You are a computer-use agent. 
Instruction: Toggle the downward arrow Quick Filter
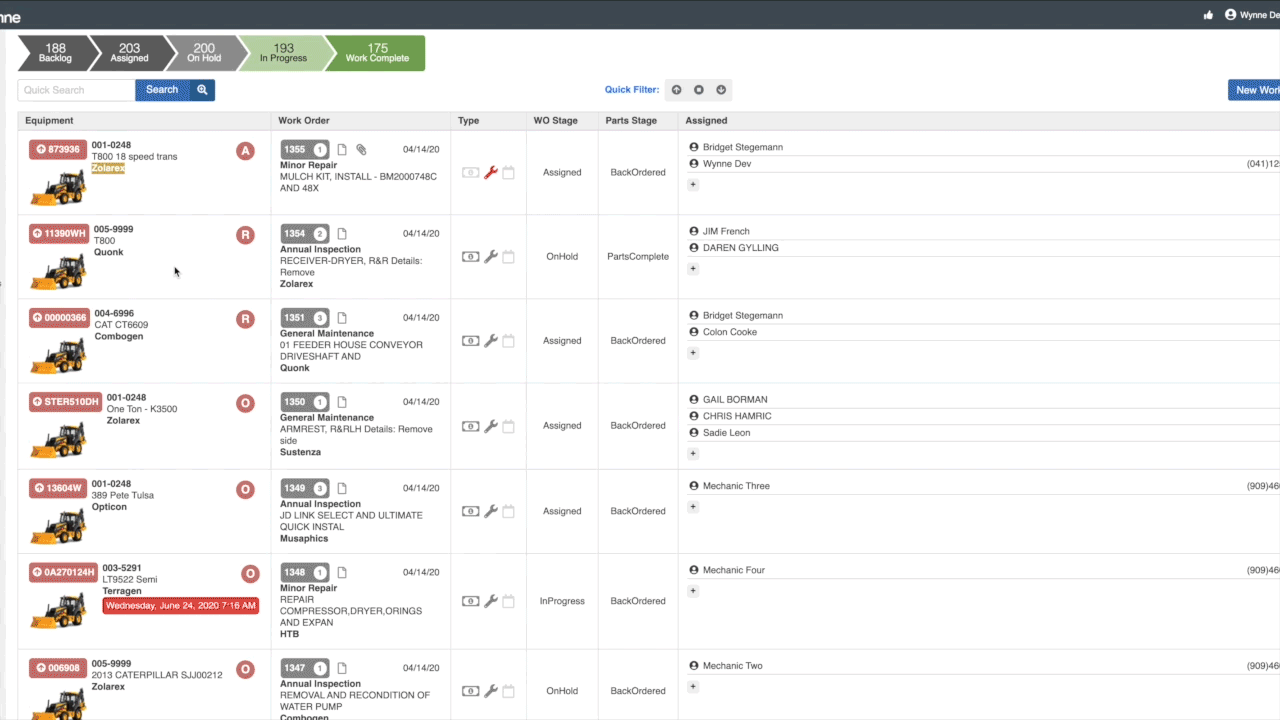tap(720, 89)
